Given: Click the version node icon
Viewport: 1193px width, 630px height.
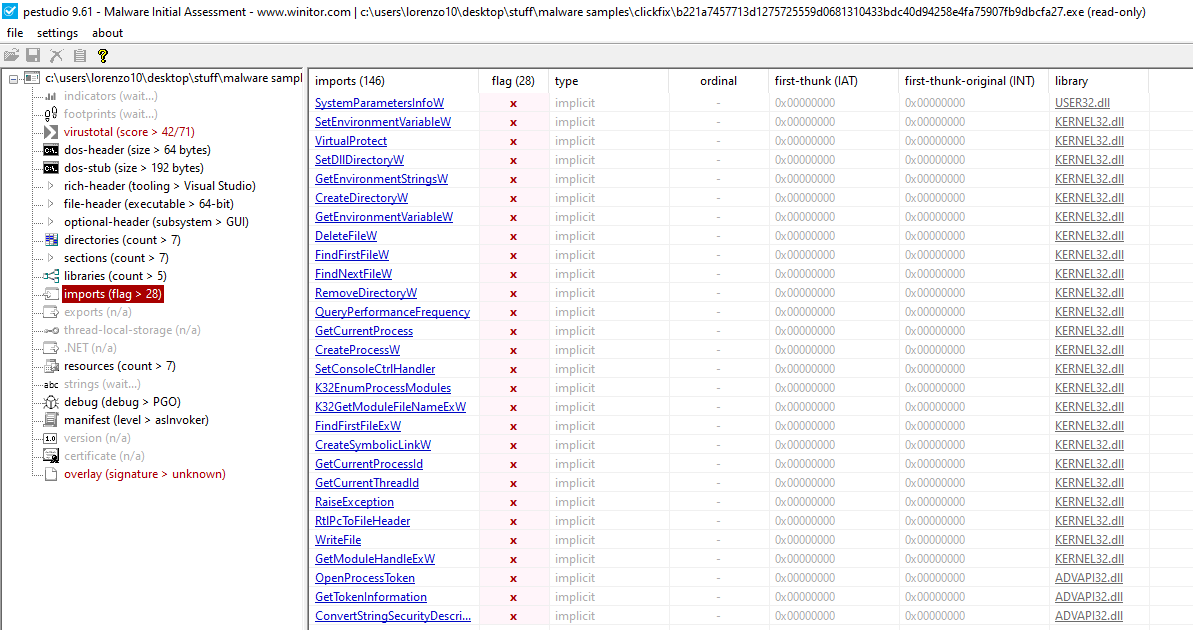Looking at the screenshot, I should [x=51, y=438].
